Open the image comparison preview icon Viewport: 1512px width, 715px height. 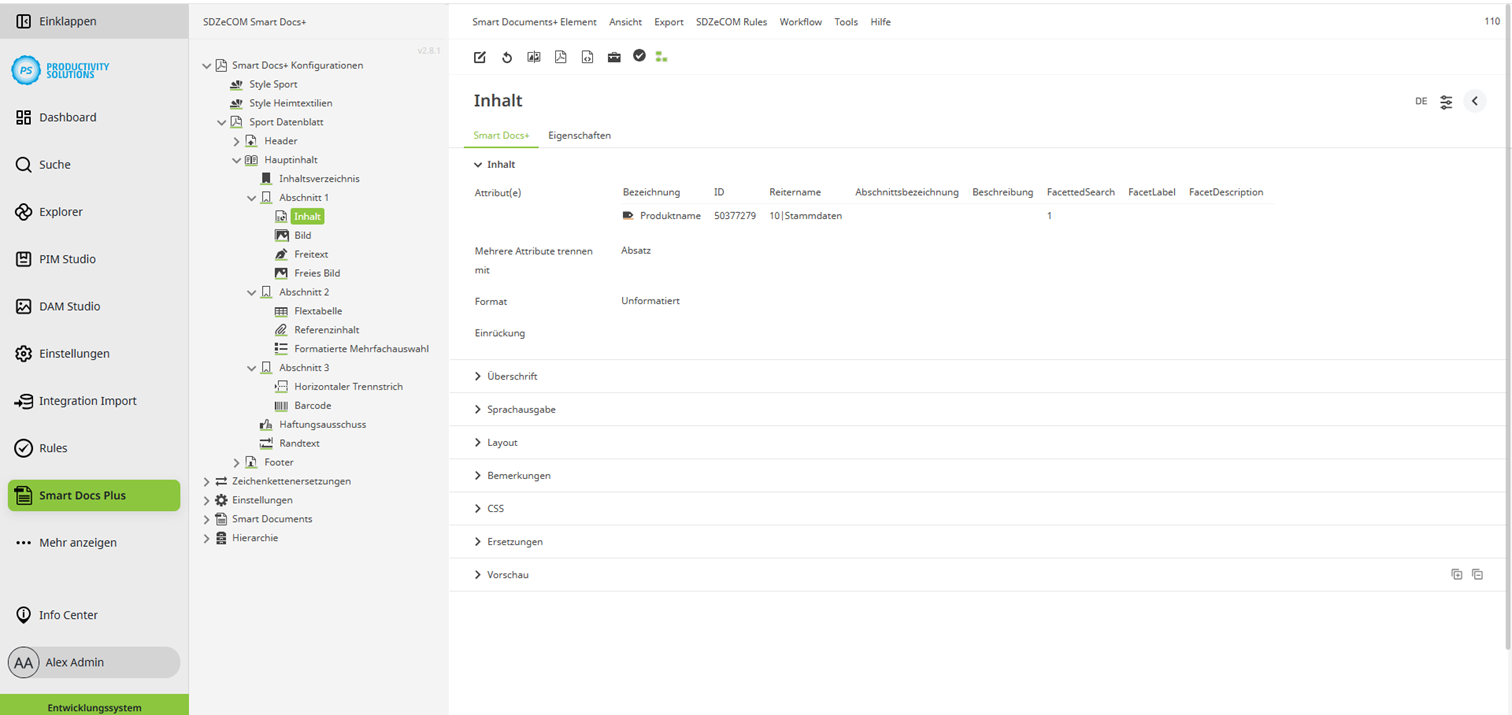tap(534, 57)
